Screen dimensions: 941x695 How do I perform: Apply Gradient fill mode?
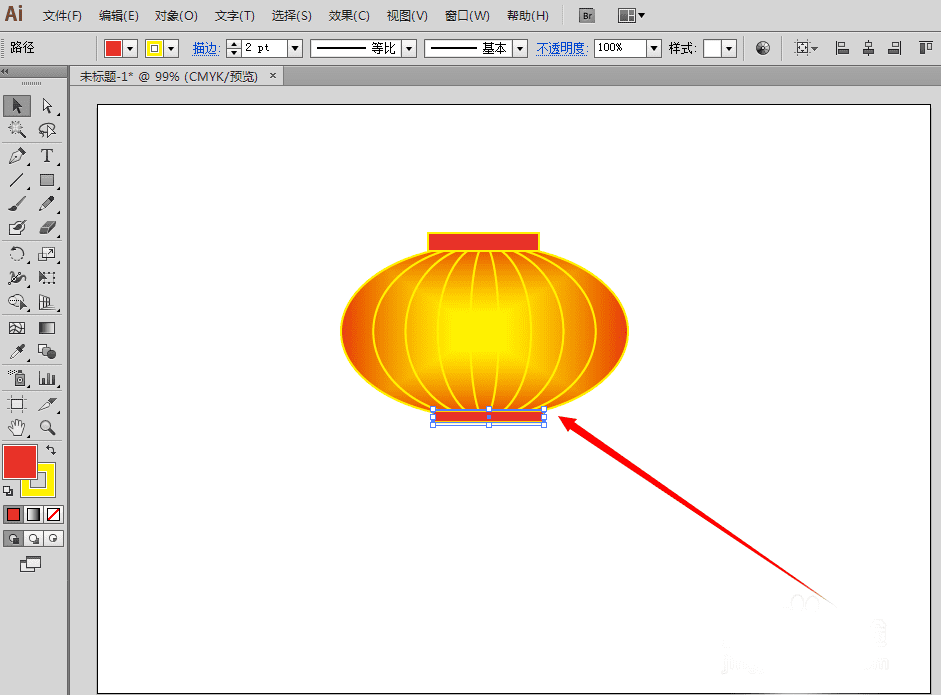(x=34, y=514)
